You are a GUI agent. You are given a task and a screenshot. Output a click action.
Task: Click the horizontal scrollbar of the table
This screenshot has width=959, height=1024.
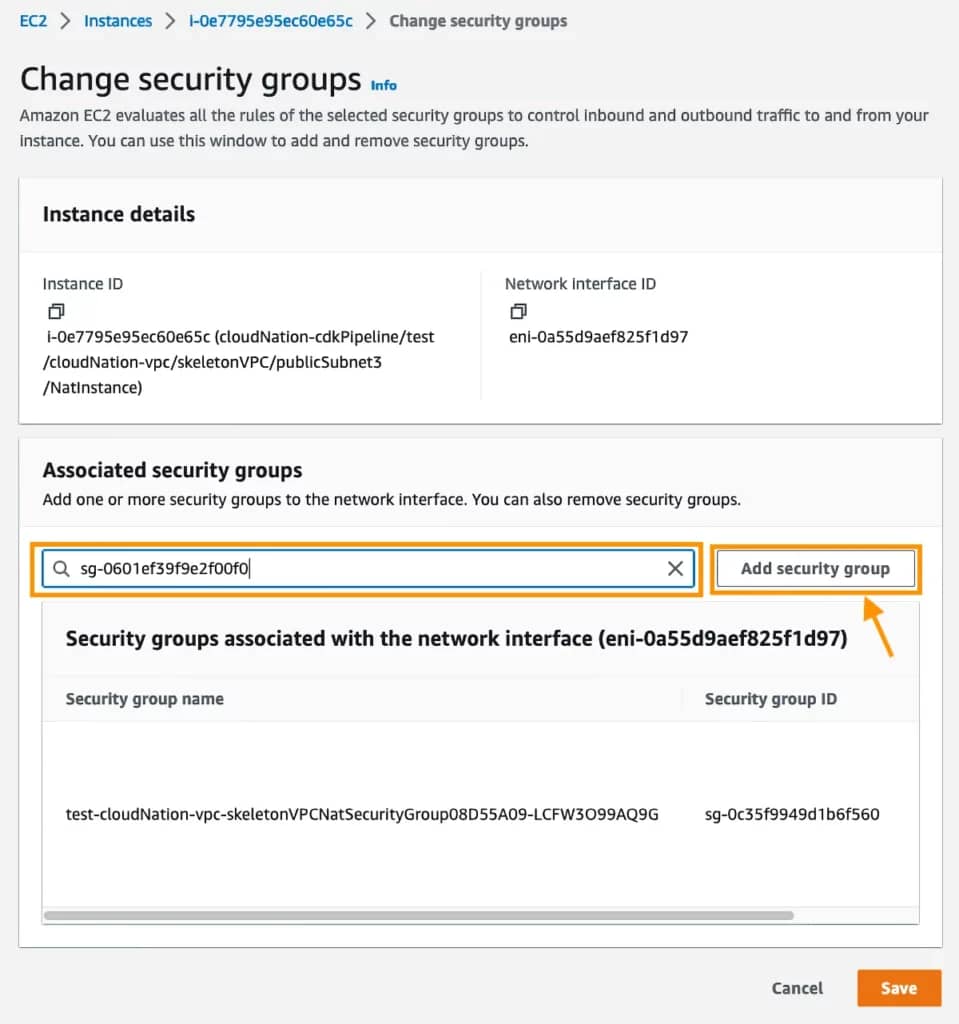420,915
